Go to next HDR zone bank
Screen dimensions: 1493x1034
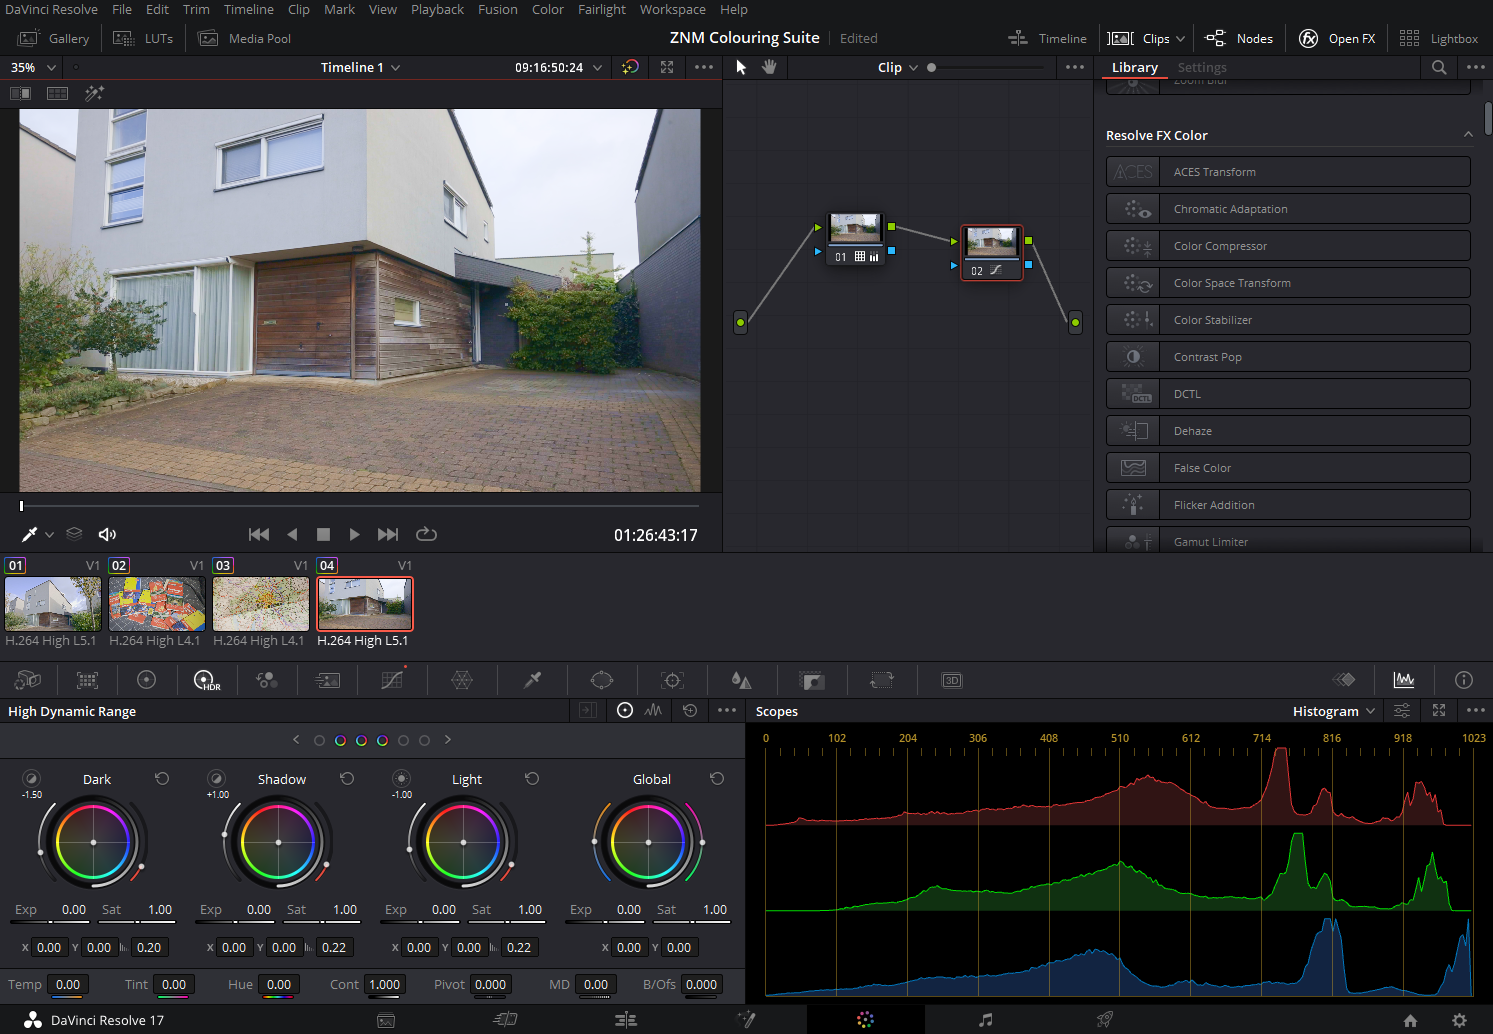coord(448,740)
